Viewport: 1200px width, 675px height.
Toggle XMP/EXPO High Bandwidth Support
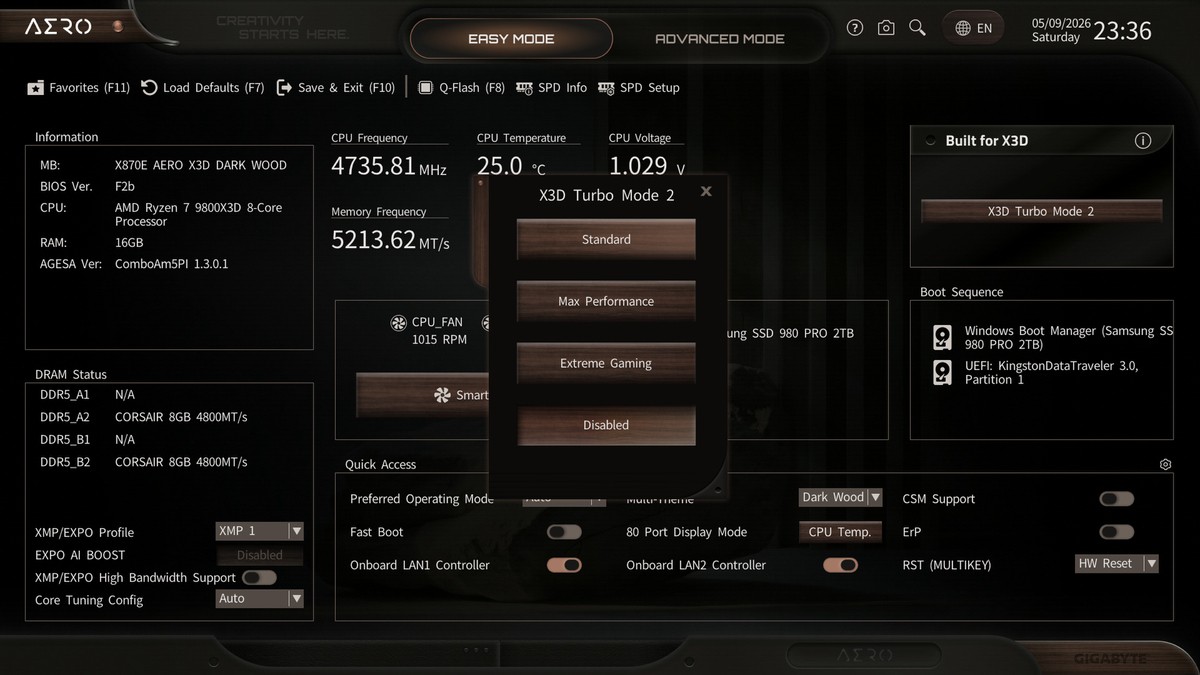[x=259, y=577]
